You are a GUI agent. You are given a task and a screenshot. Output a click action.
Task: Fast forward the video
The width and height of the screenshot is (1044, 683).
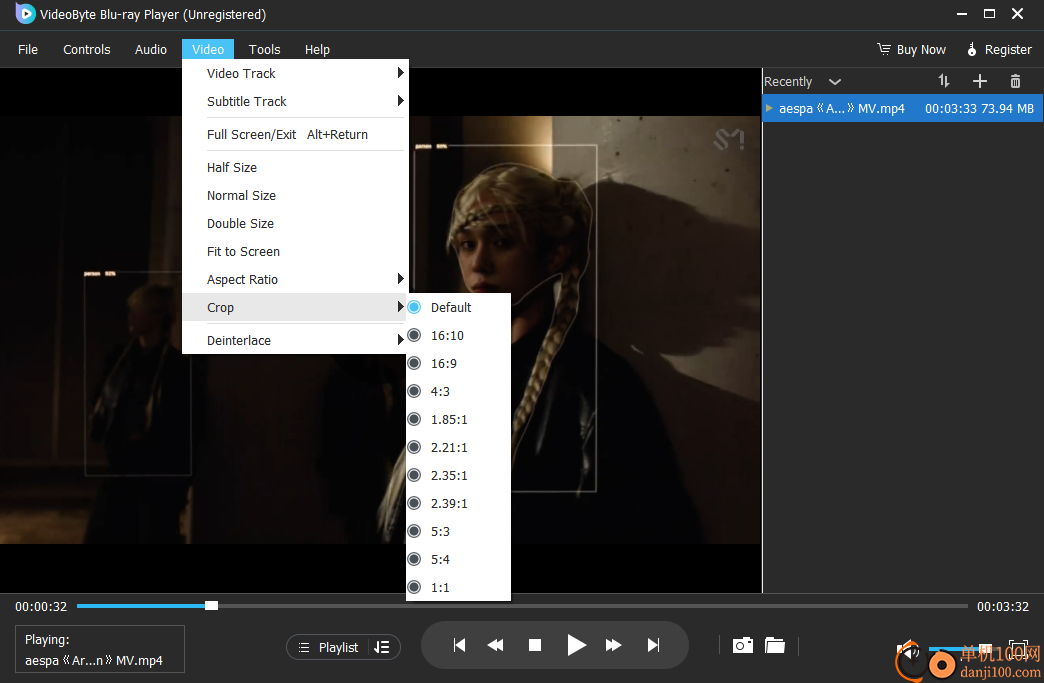pos(613,645)
